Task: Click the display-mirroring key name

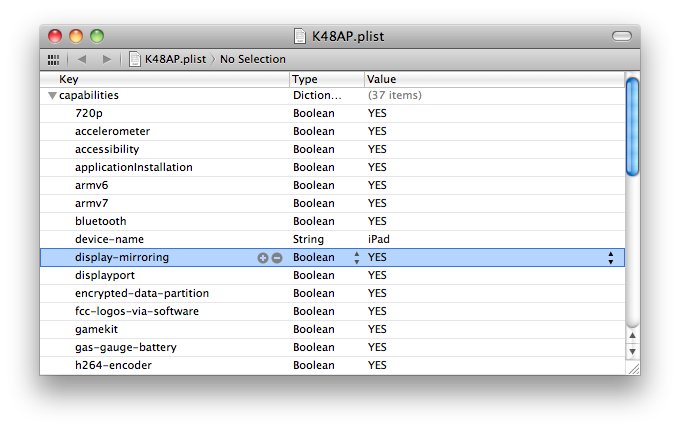Action: [x=122, y=258]
